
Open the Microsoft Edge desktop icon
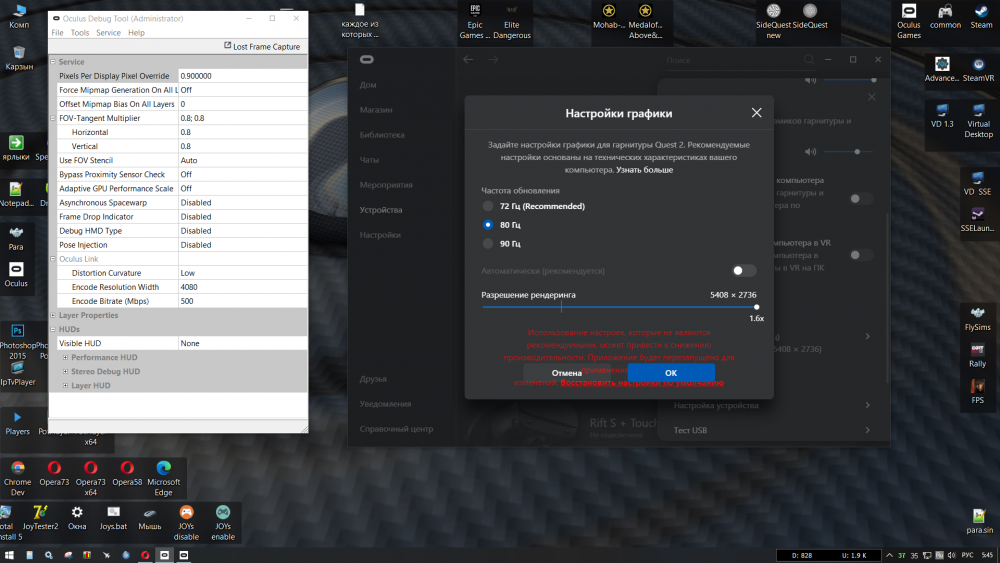tap(163, 478)
